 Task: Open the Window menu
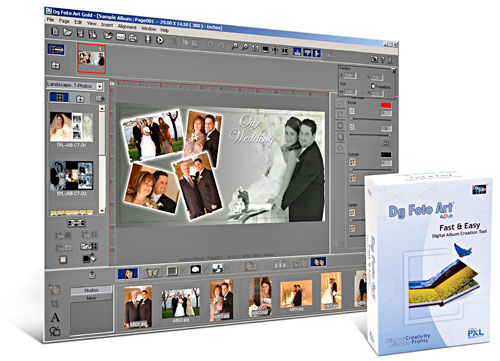point(149,29)
